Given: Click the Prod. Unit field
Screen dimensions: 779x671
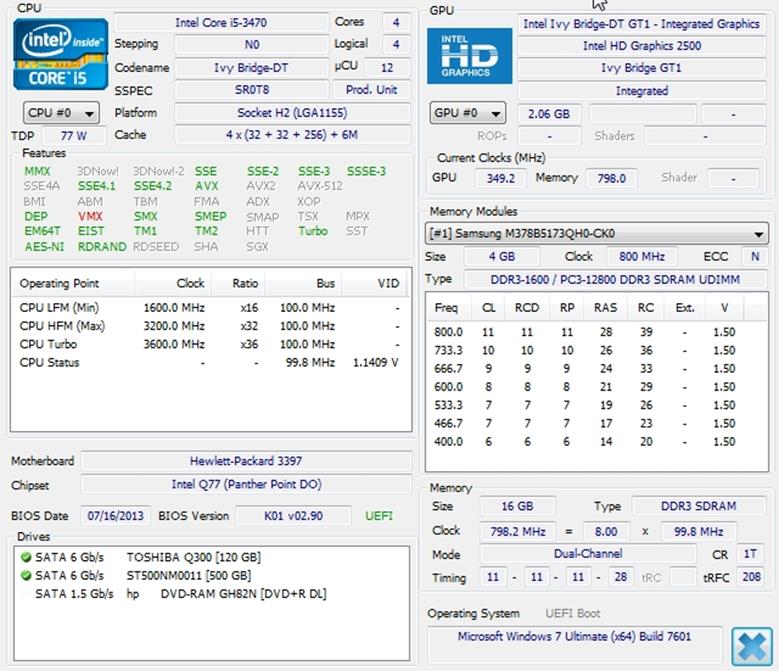Looking at the screenshot, I should [x=371, y=90].
